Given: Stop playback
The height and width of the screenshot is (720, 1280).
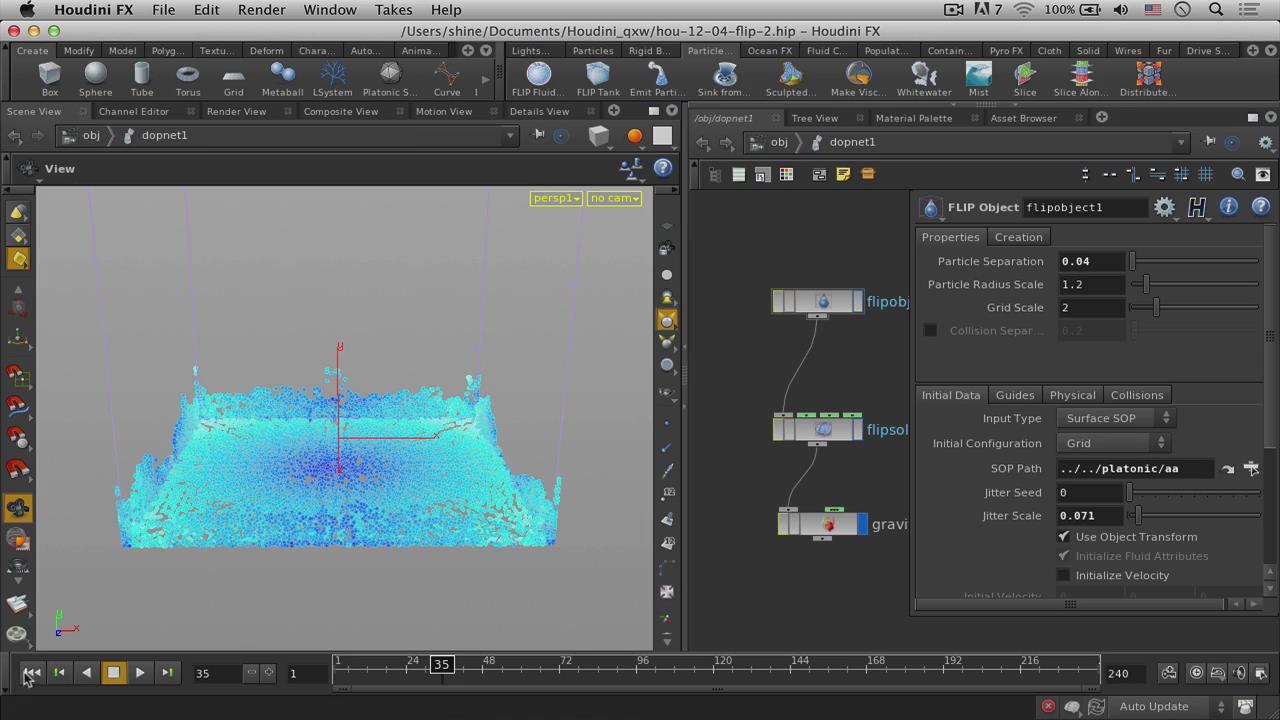Looking at the screenshot, I should [x=113, y=673].
